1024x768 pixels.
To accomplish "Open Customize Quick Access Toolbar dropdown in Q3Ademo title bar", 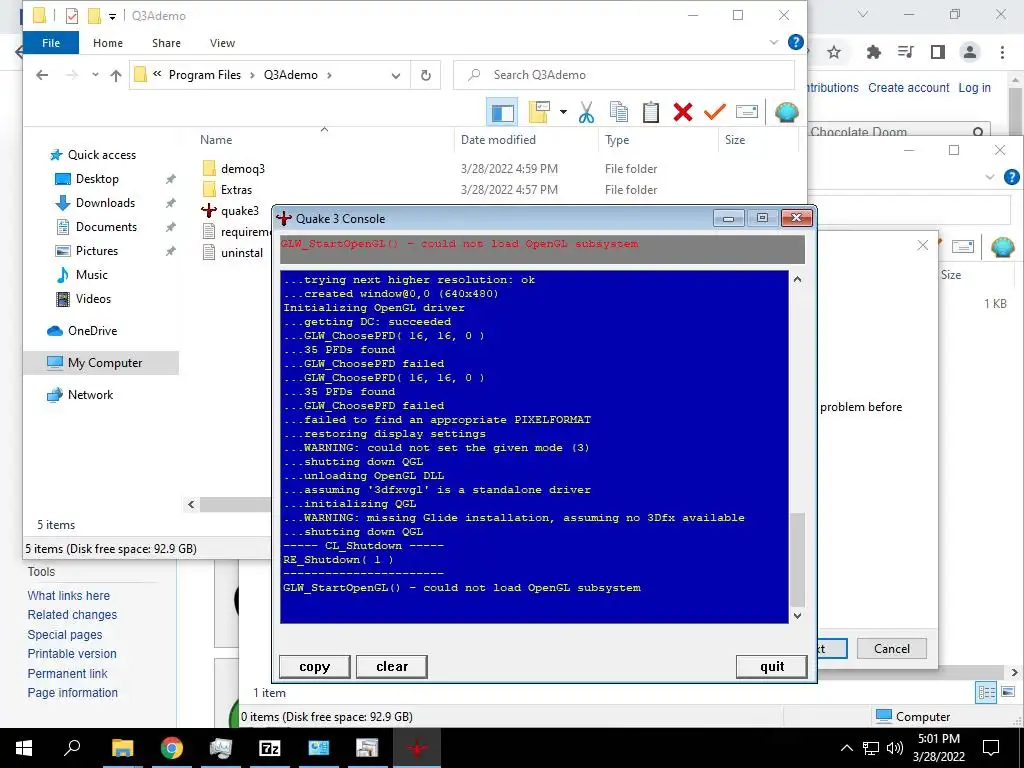I will [112, 16].
